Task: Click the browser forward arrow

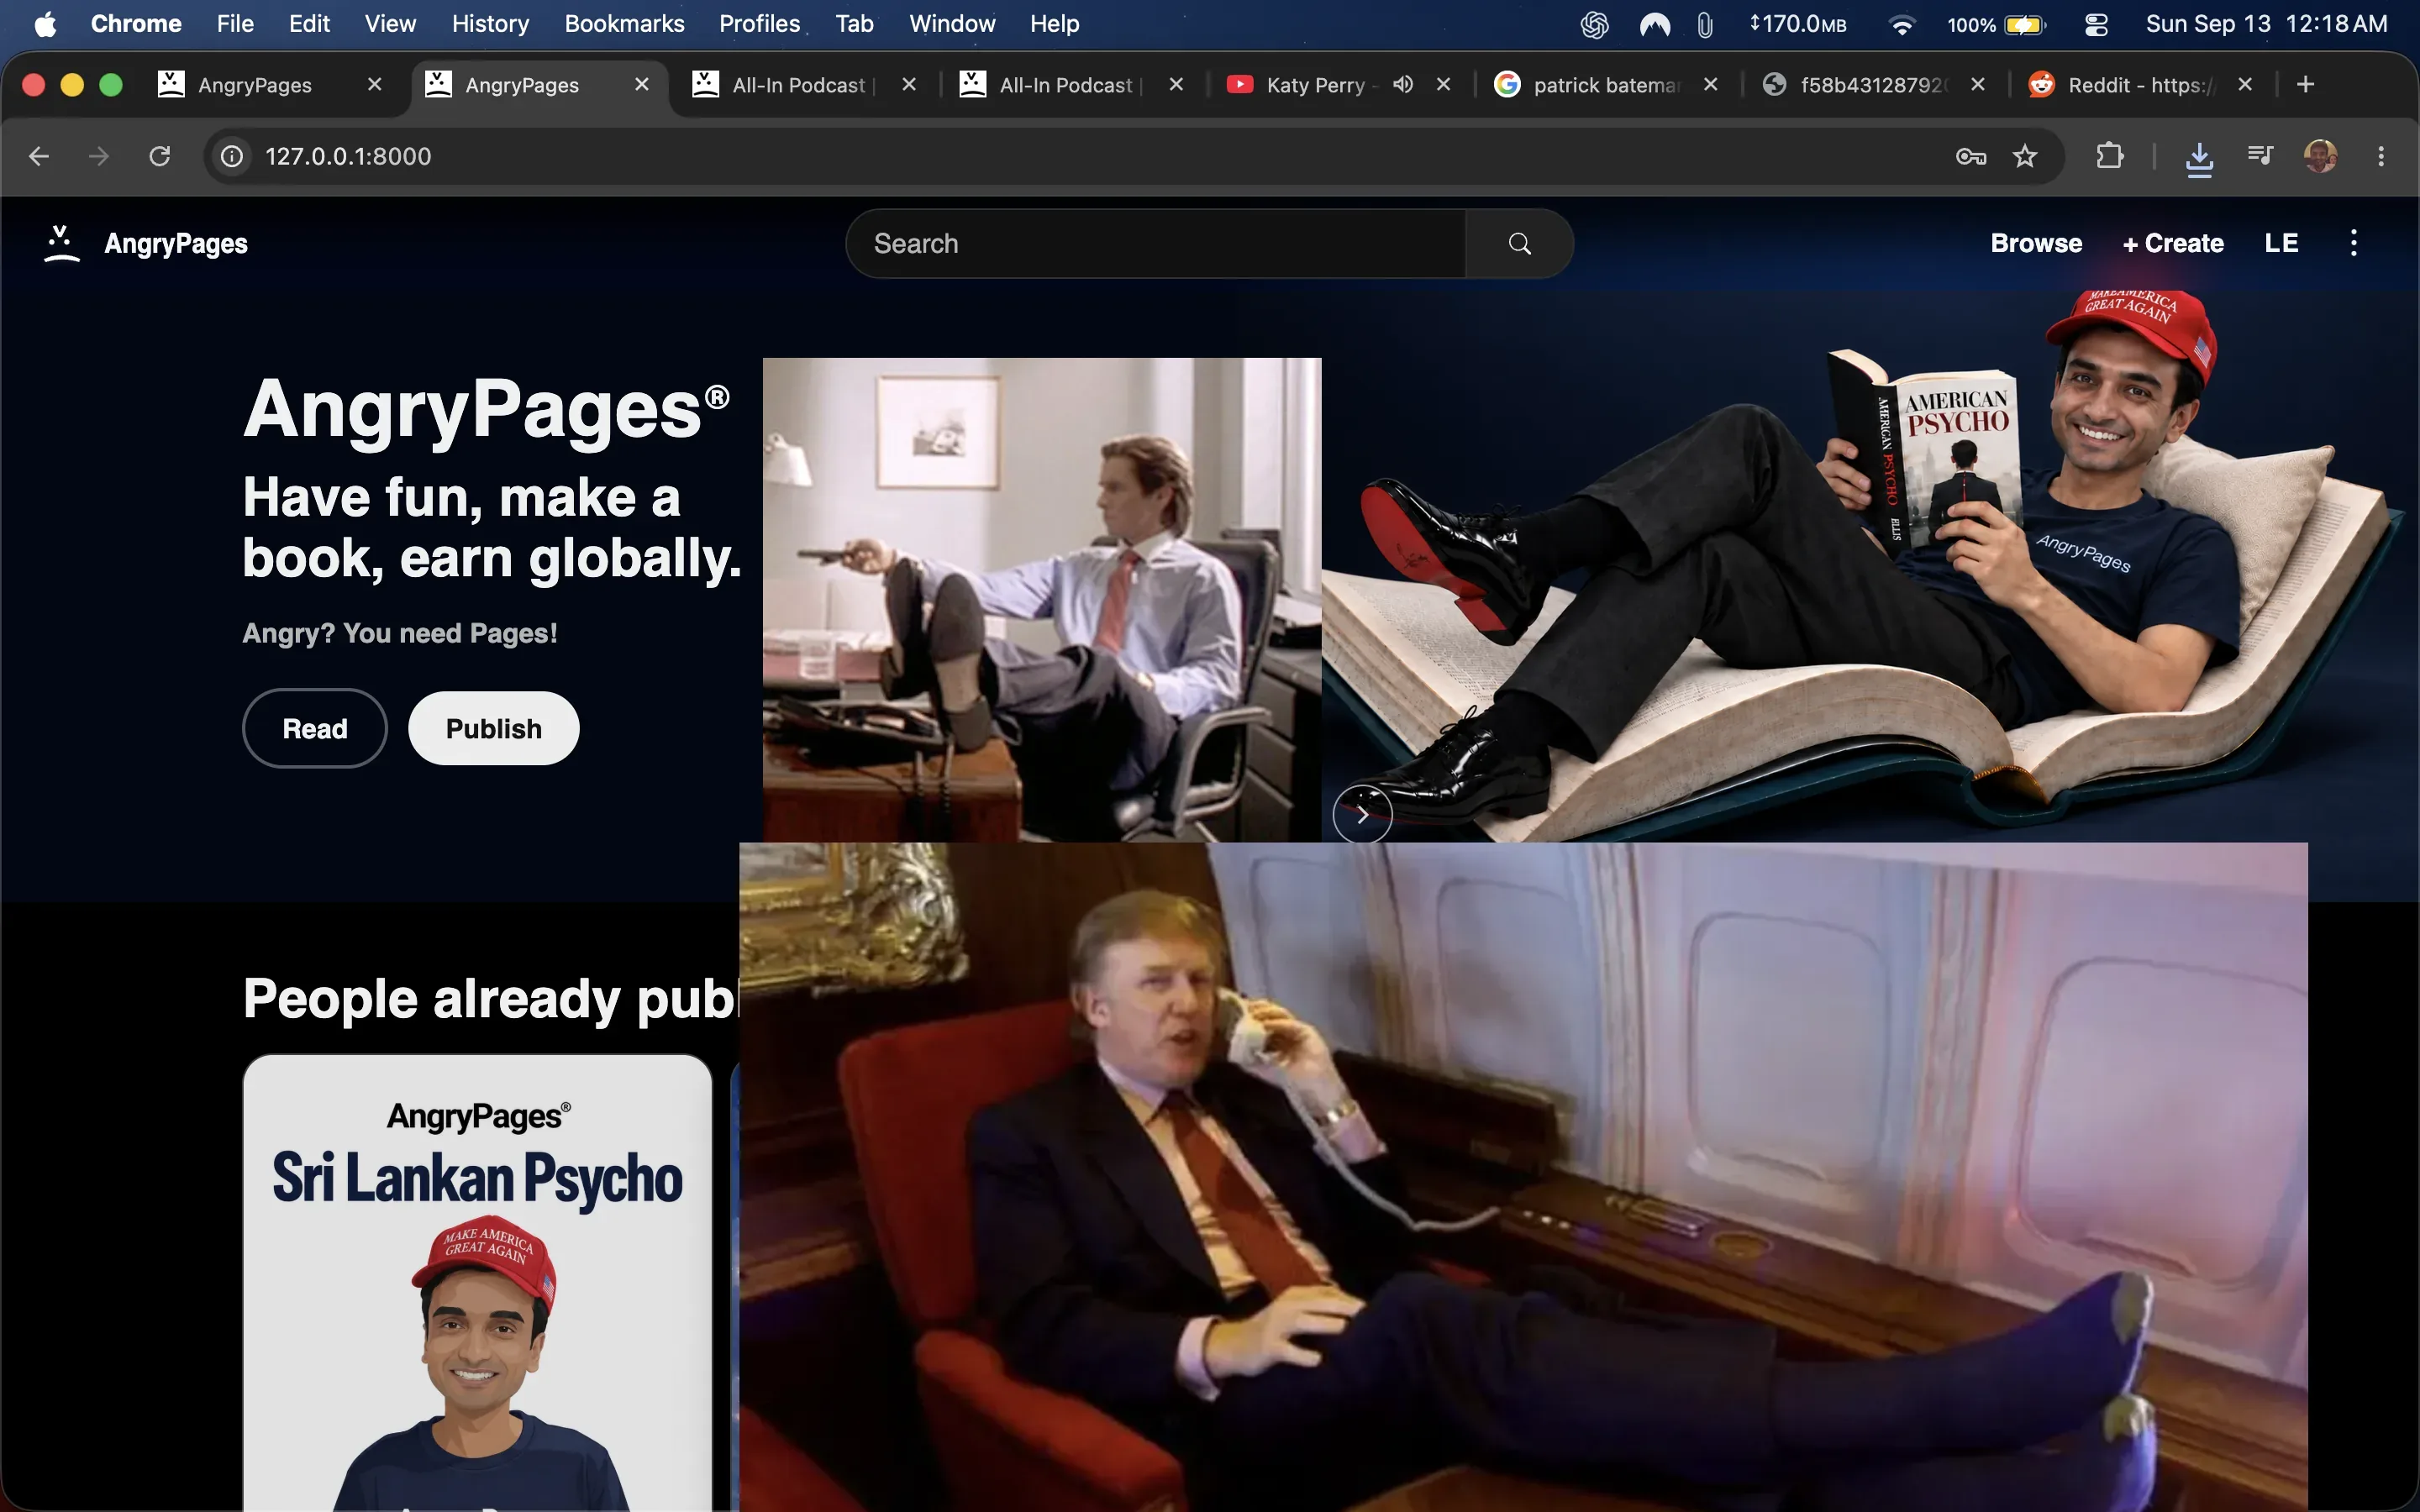Action: [x=99, y=156]
